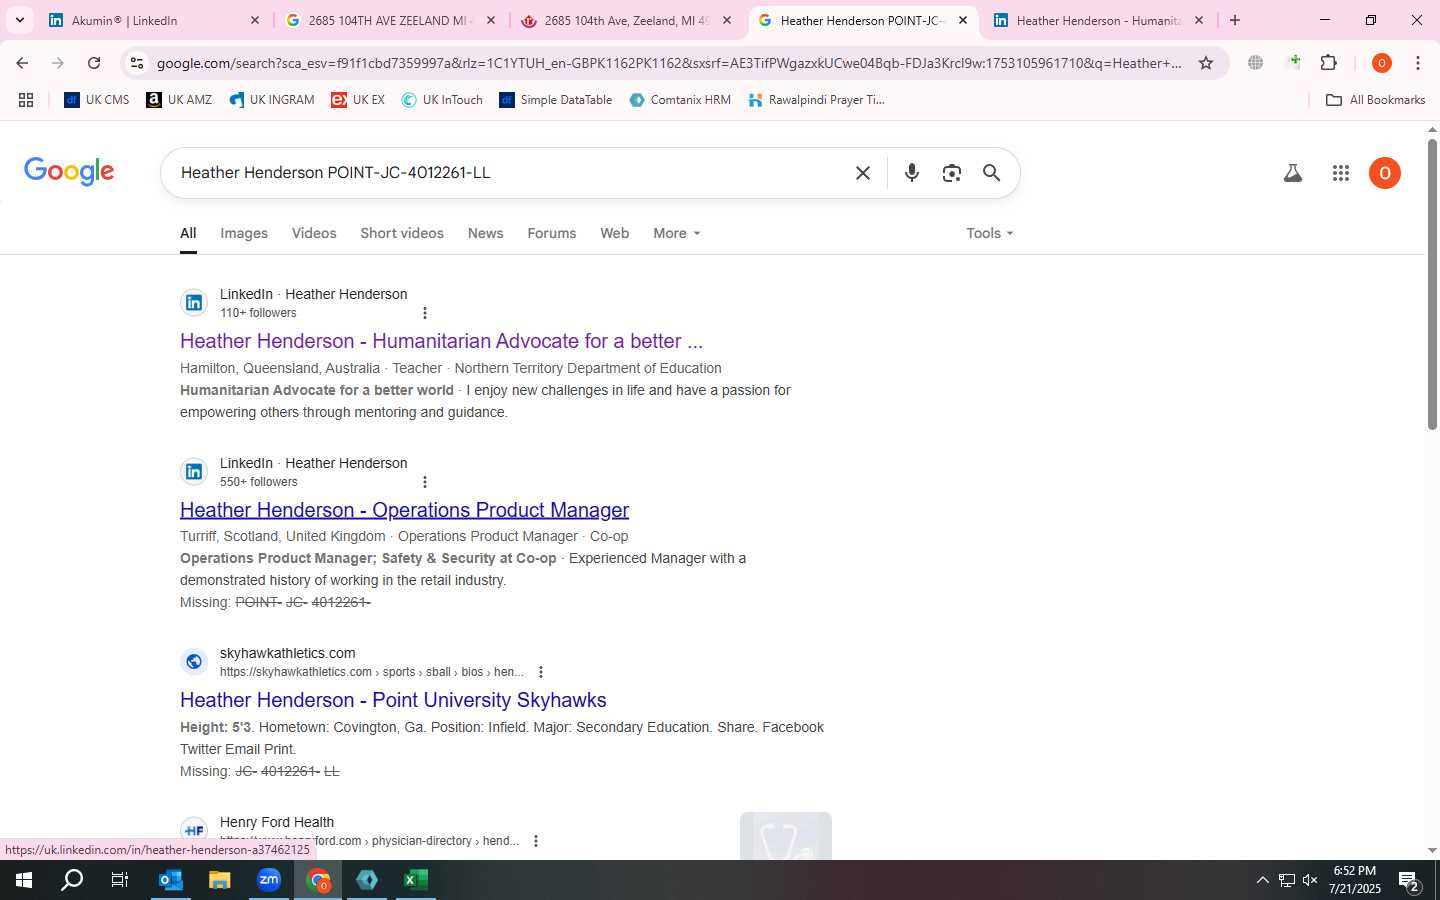Open UK INGRAM bookmark

pos(271,100)
